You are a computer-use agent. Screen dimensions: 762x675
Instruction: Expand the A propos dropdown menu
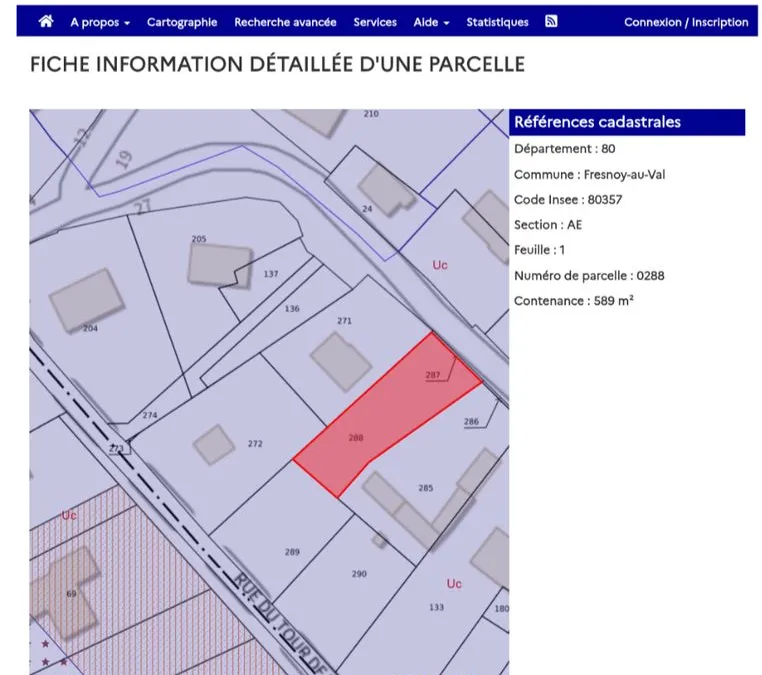click(100, 22)
